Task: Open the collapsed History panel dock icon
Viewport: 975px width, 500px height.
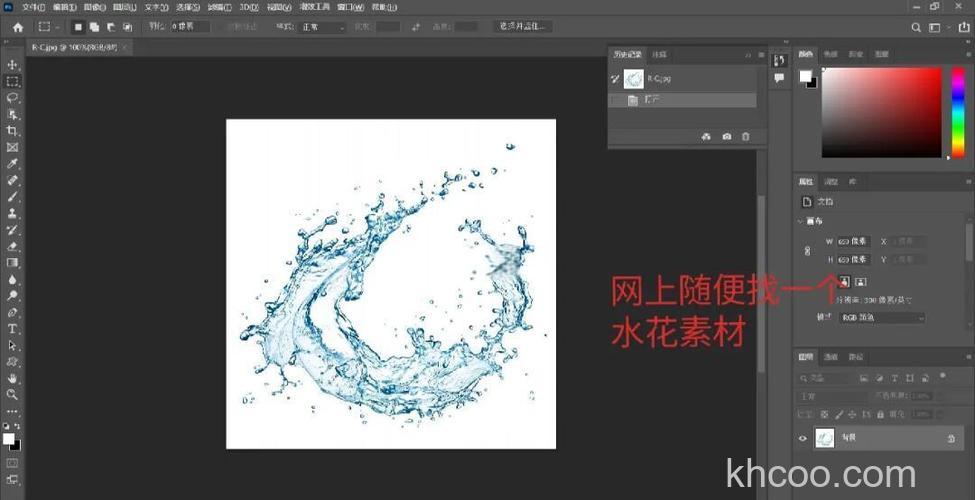Action: (x=779, y=60)
